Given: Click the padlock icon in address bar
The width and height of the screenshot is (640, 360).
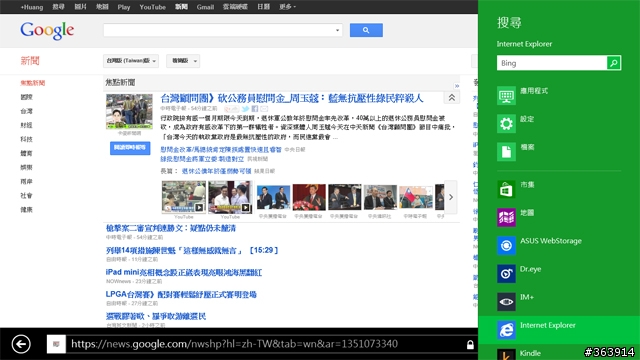Looking at the screenshot, I should [470, 345].
